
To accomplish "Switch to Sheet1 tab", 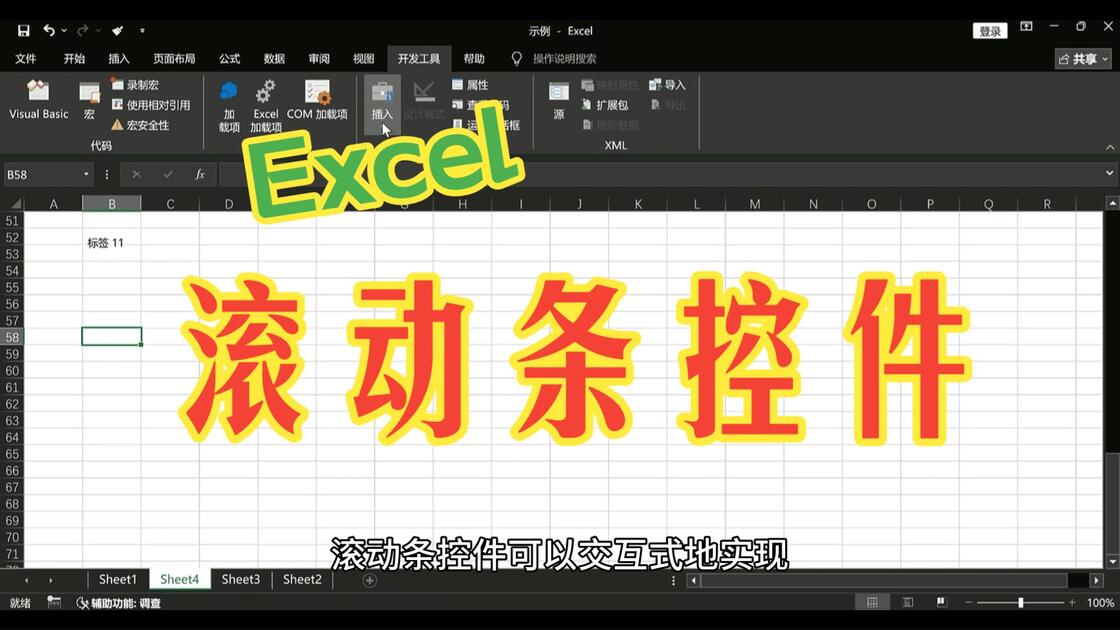I will point(117,579).
